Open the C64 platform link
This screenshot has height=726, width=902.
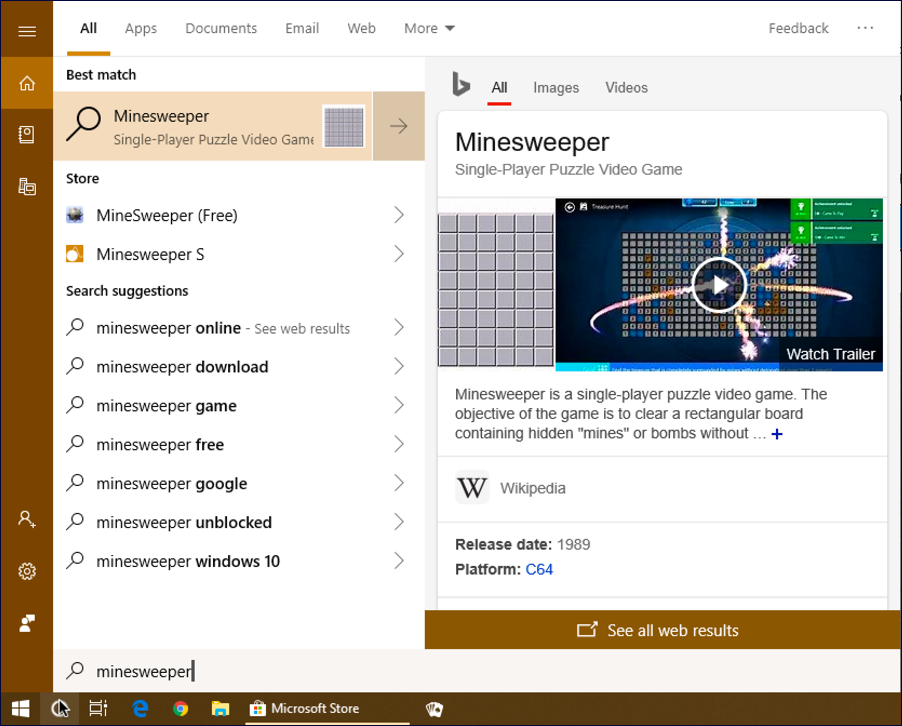click(x=539, y=570)
